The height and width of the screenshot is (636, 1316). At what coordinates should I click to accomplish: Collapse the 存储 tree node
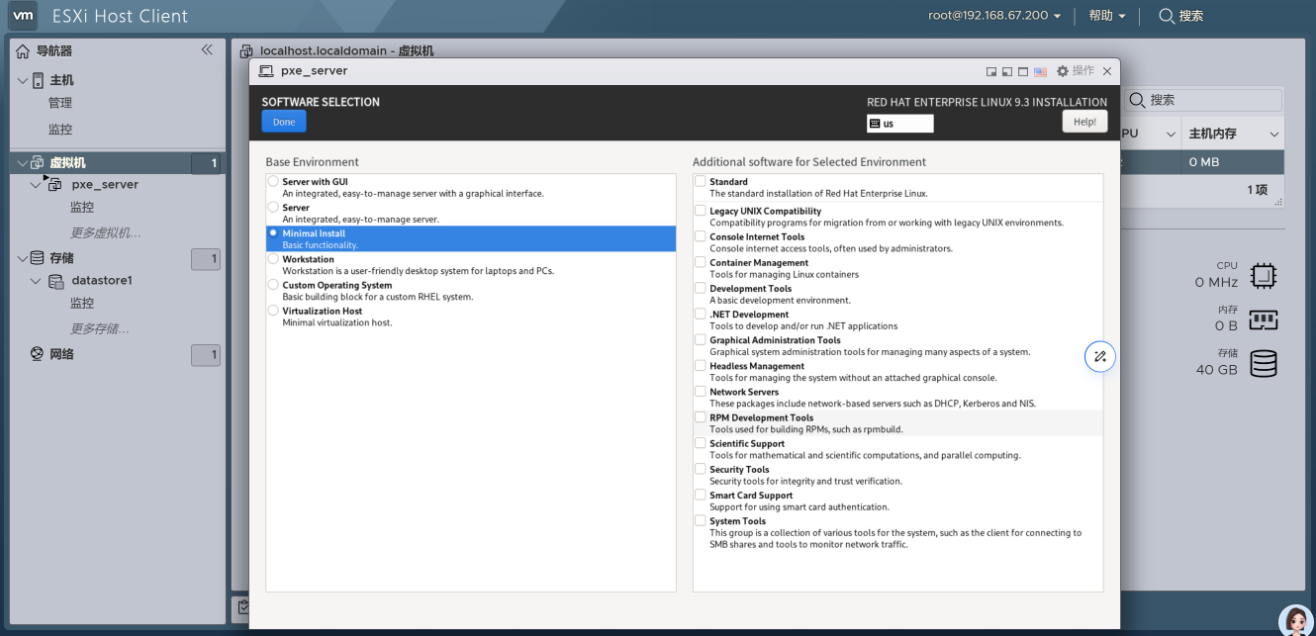tap(22, 258)
